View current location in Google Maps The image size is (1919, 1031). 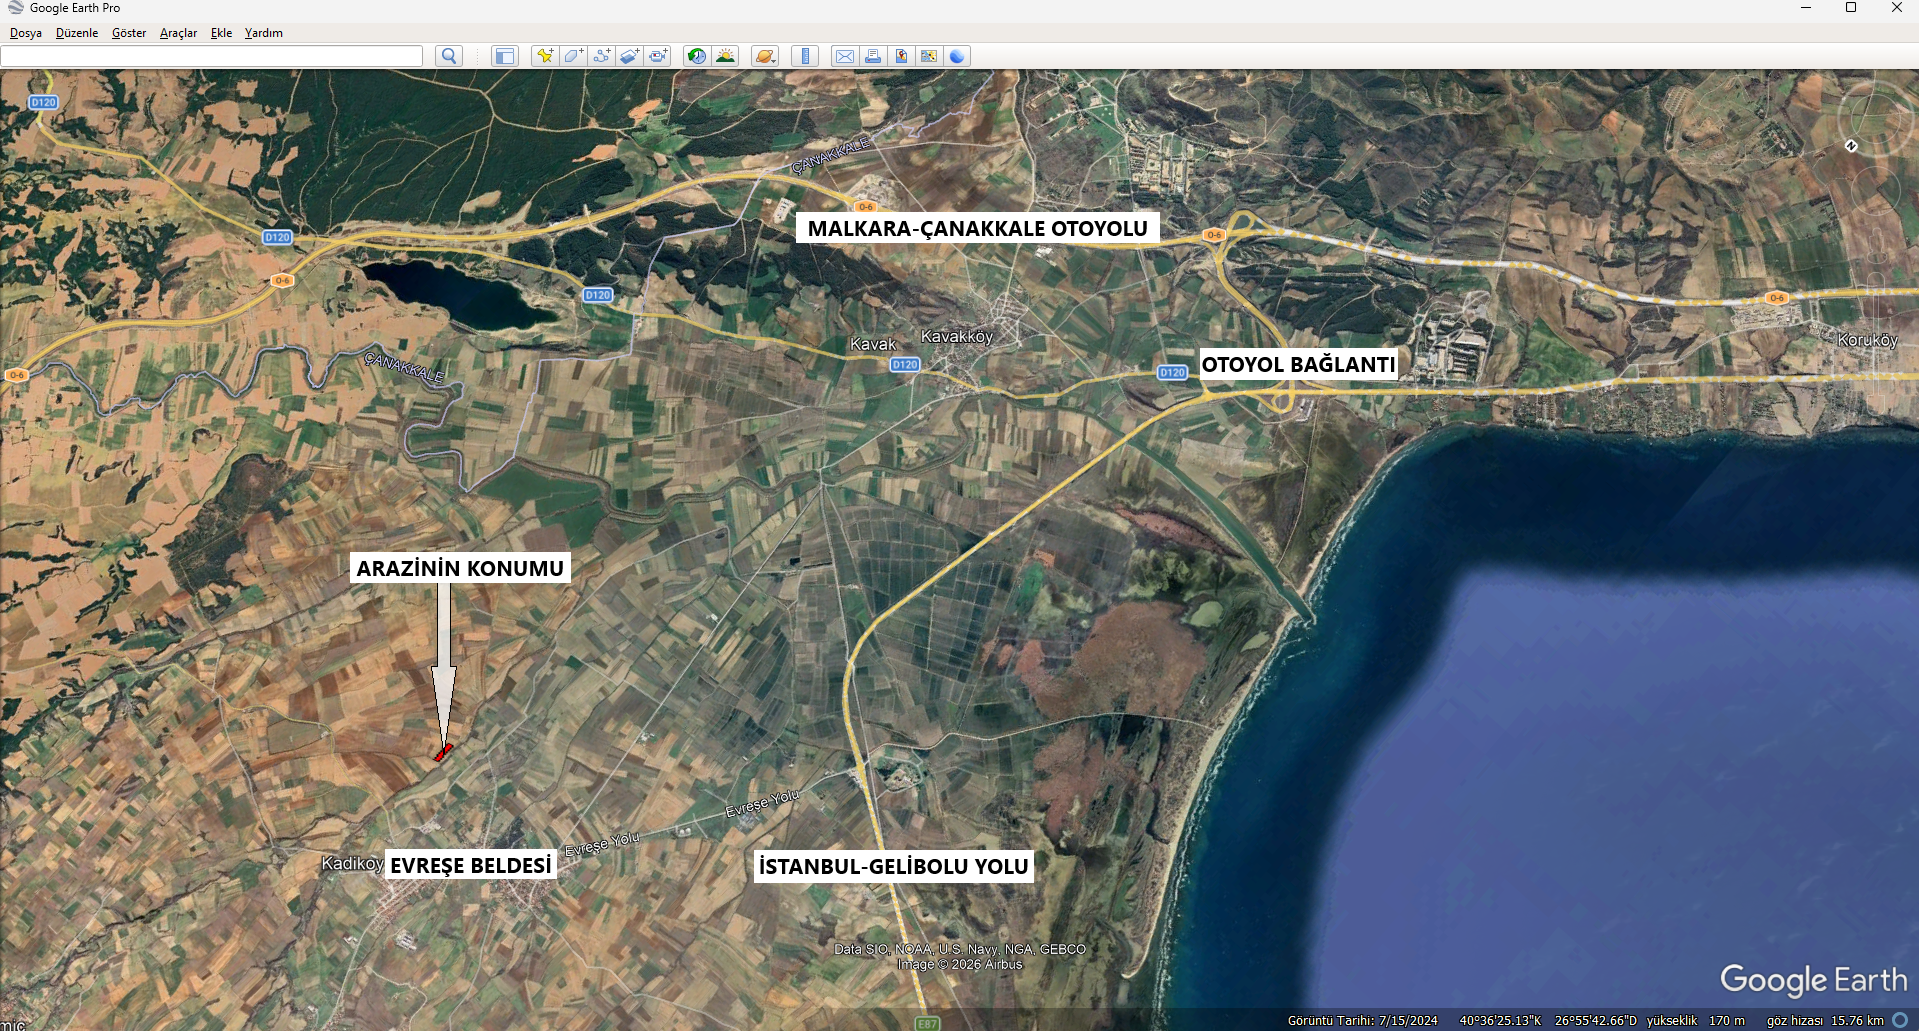click(x=929, y=56)
